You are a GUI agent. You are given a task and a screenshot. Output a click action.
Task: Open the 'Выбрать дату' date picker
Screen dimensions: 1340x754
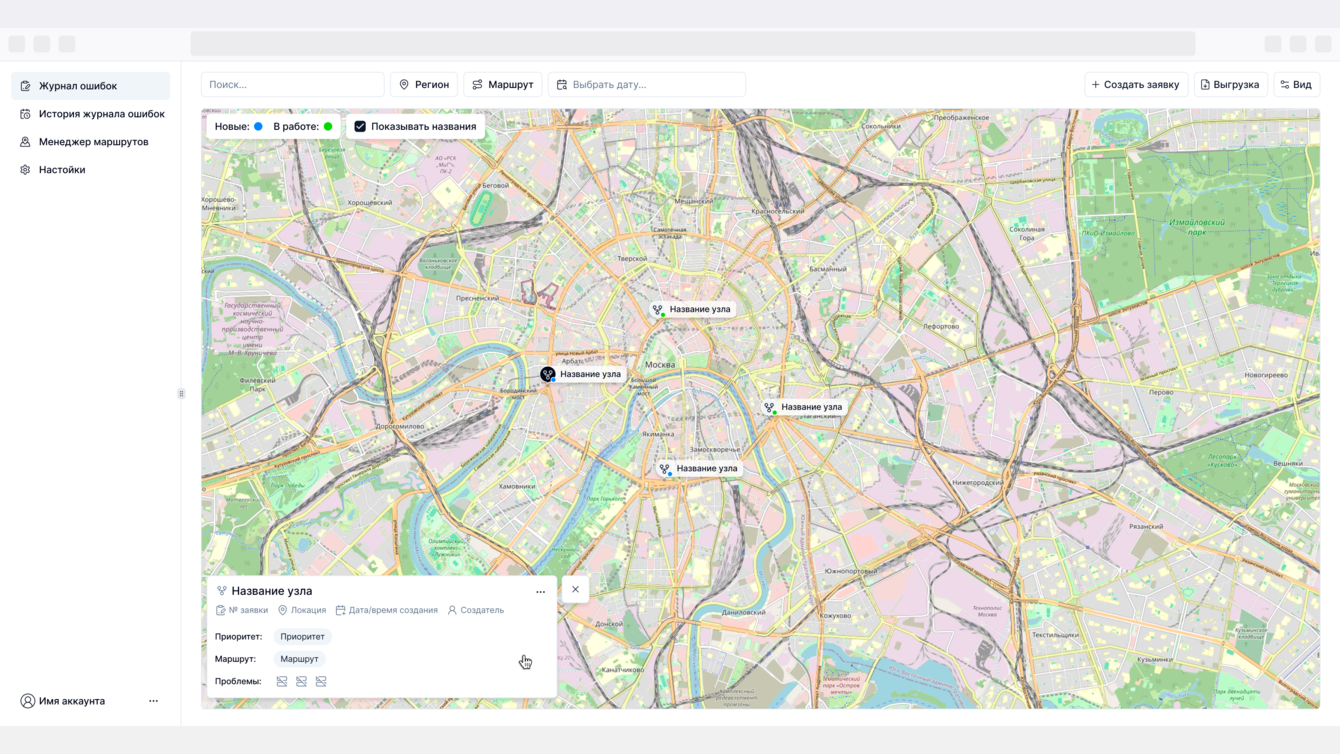pos(647,85)
